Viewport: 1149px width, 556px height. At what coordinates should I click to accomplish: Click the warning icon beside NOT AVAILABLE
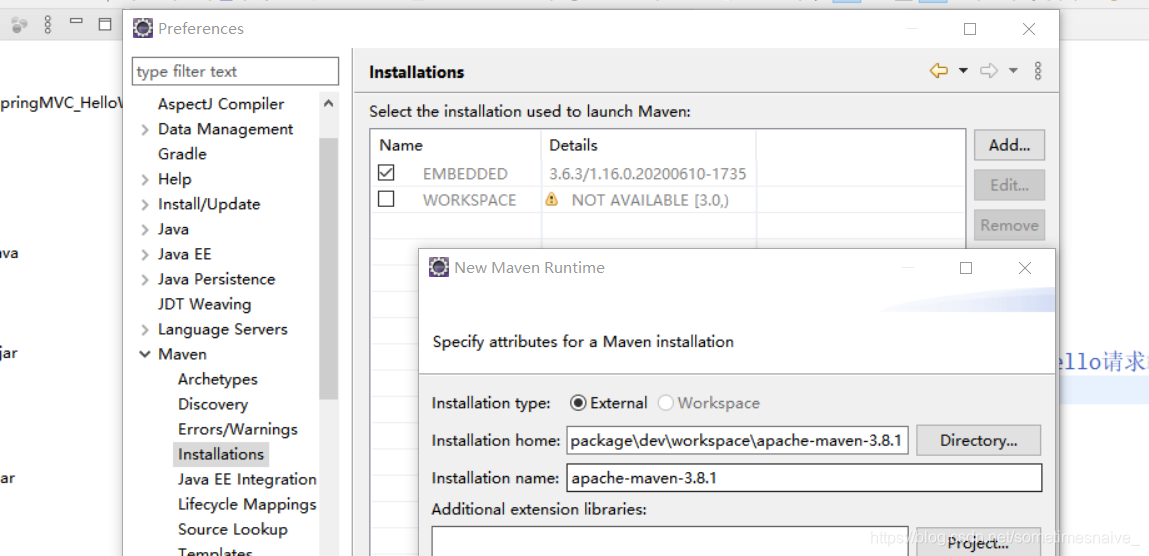coord(552,199)
